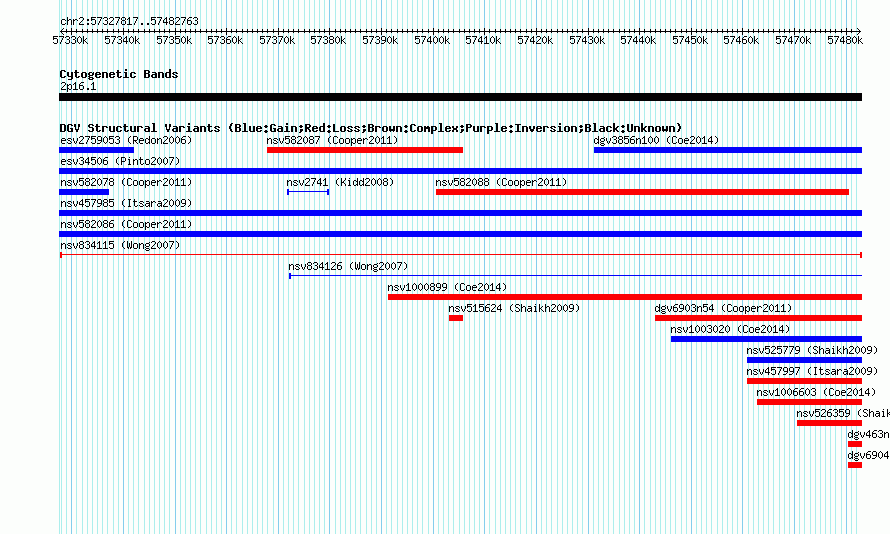Select blue bar under nsv1003020

pos(766,339)
